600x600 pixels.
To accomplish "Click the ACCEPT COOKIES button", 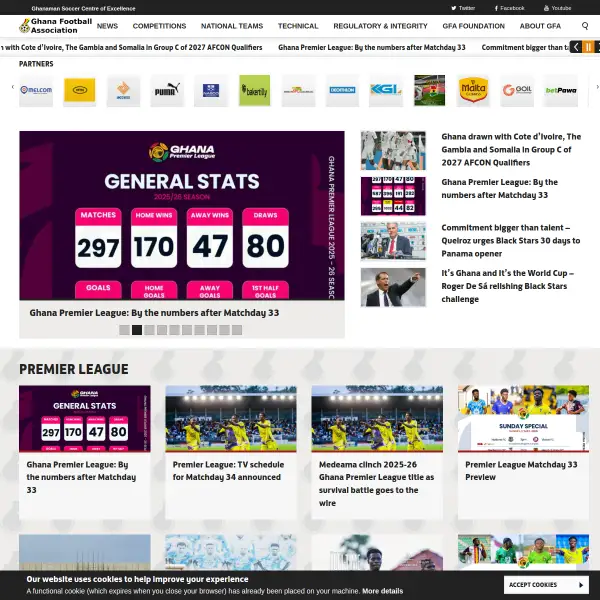I will tap(546, 585).
